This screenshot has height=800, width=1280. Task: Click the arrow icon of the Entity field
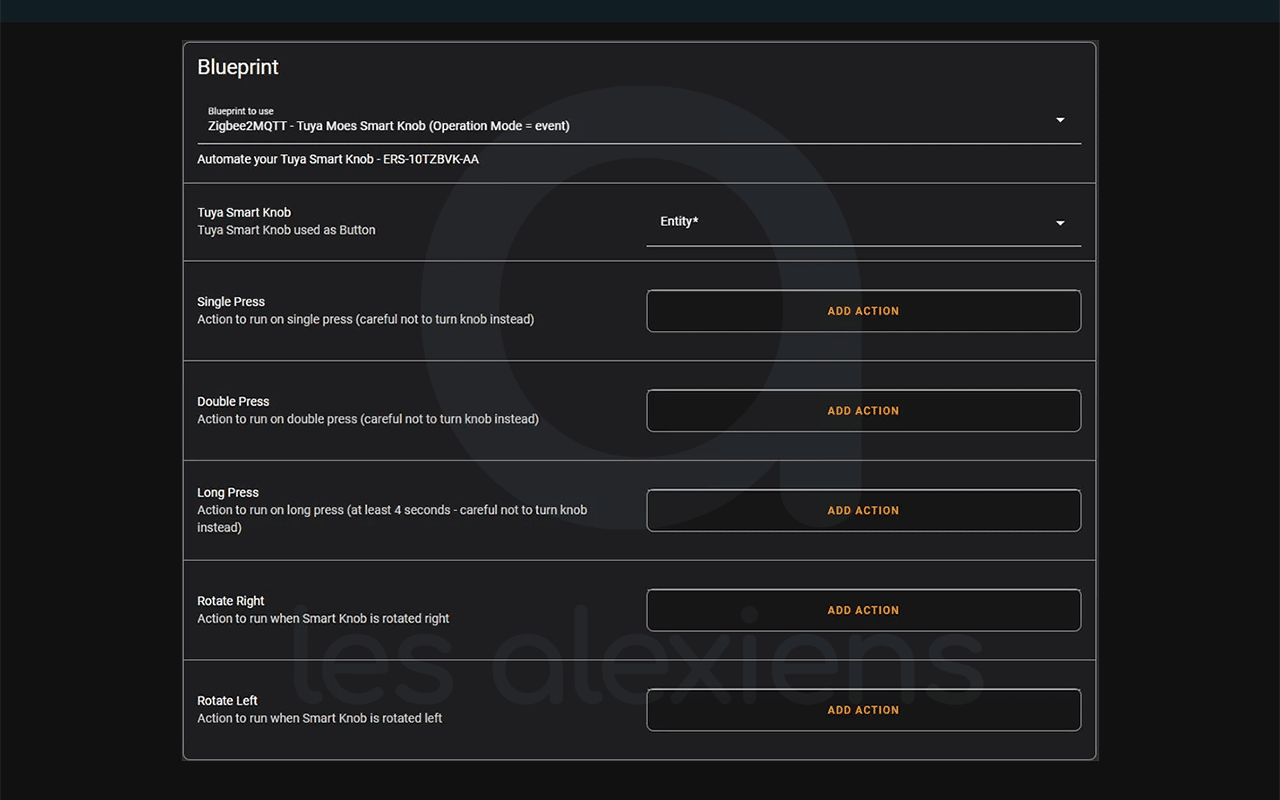point(1060,223)
